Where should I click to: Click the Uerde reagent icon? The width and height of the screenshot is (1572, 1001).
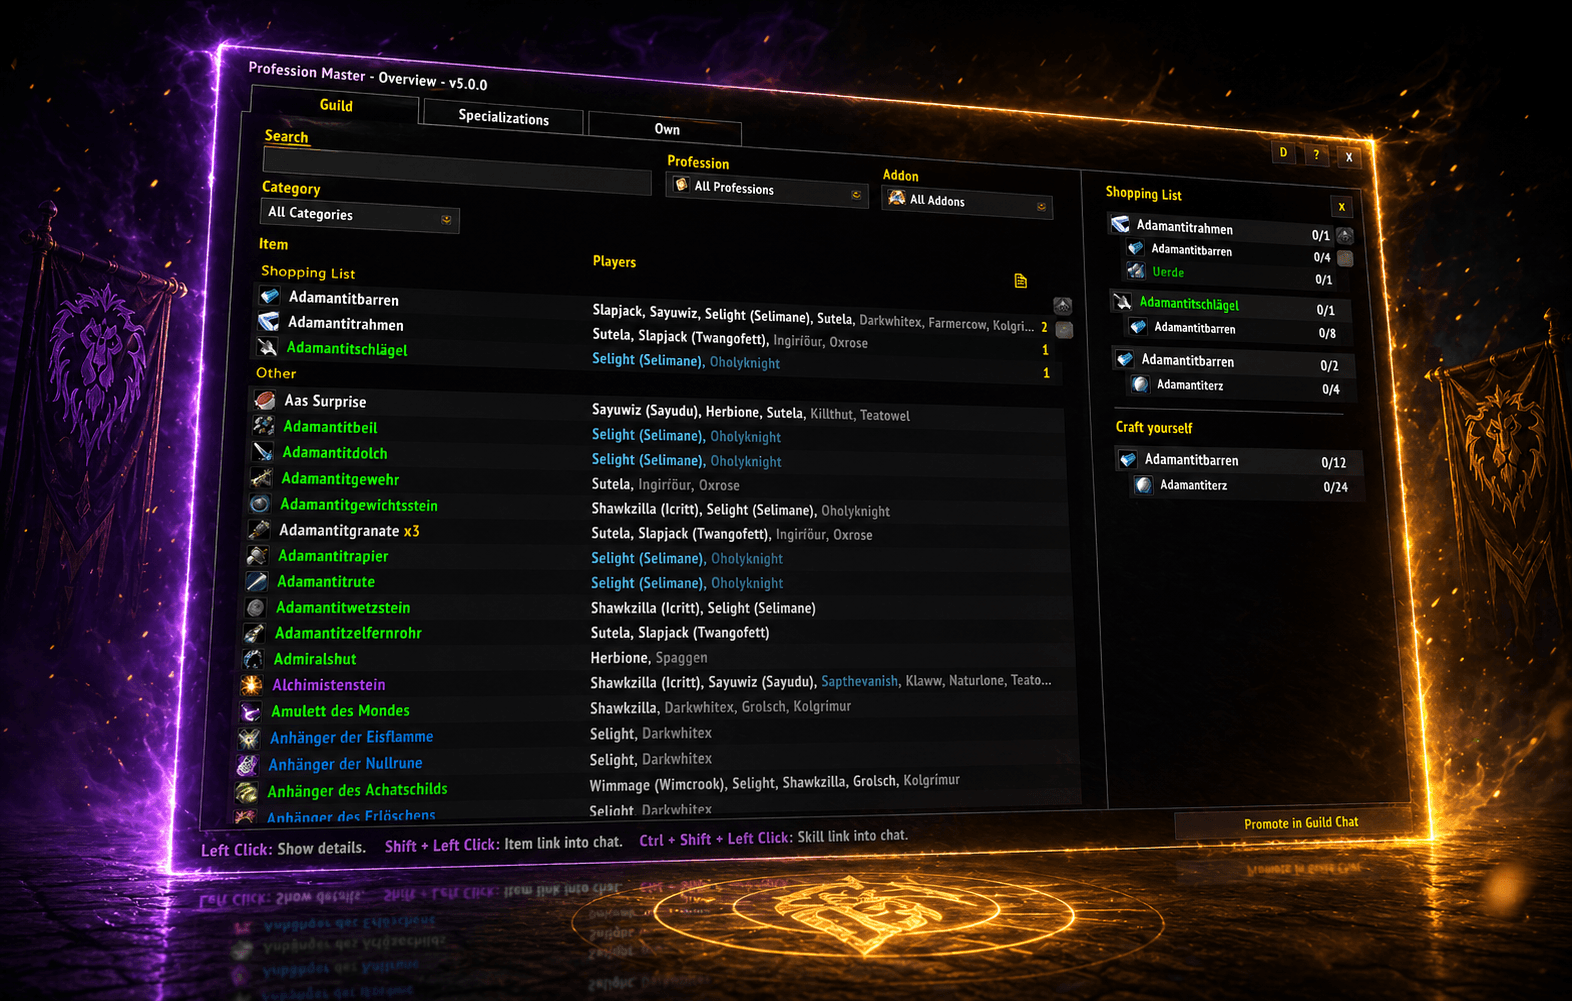[1136, 270]
